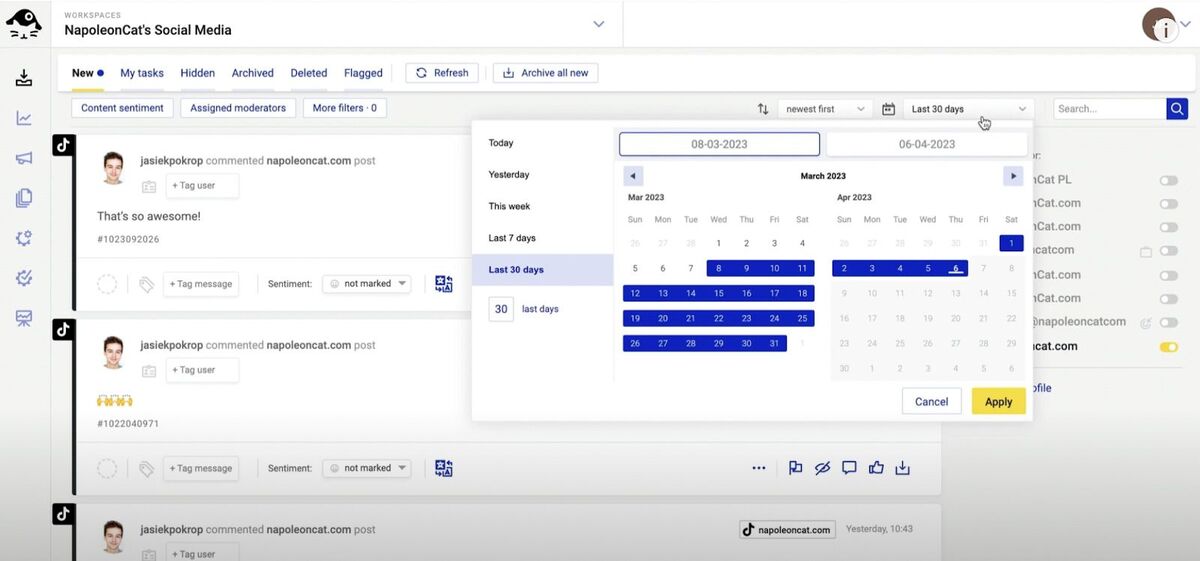Open the Inbox icon in left sidebar
This screenshot has height=561, width=1200.
[x=24, y=78]
